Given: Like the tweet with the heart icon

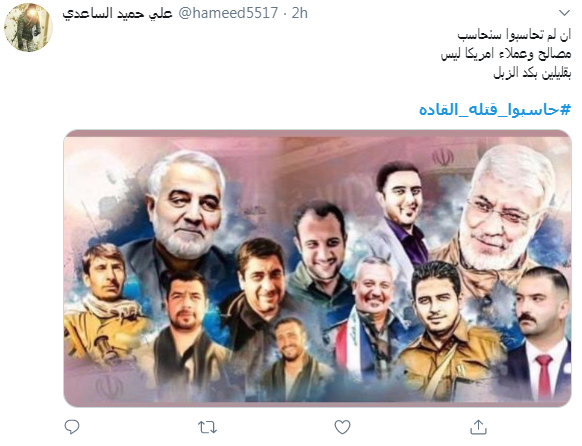Looking at the screenshot, I should 342,427.
